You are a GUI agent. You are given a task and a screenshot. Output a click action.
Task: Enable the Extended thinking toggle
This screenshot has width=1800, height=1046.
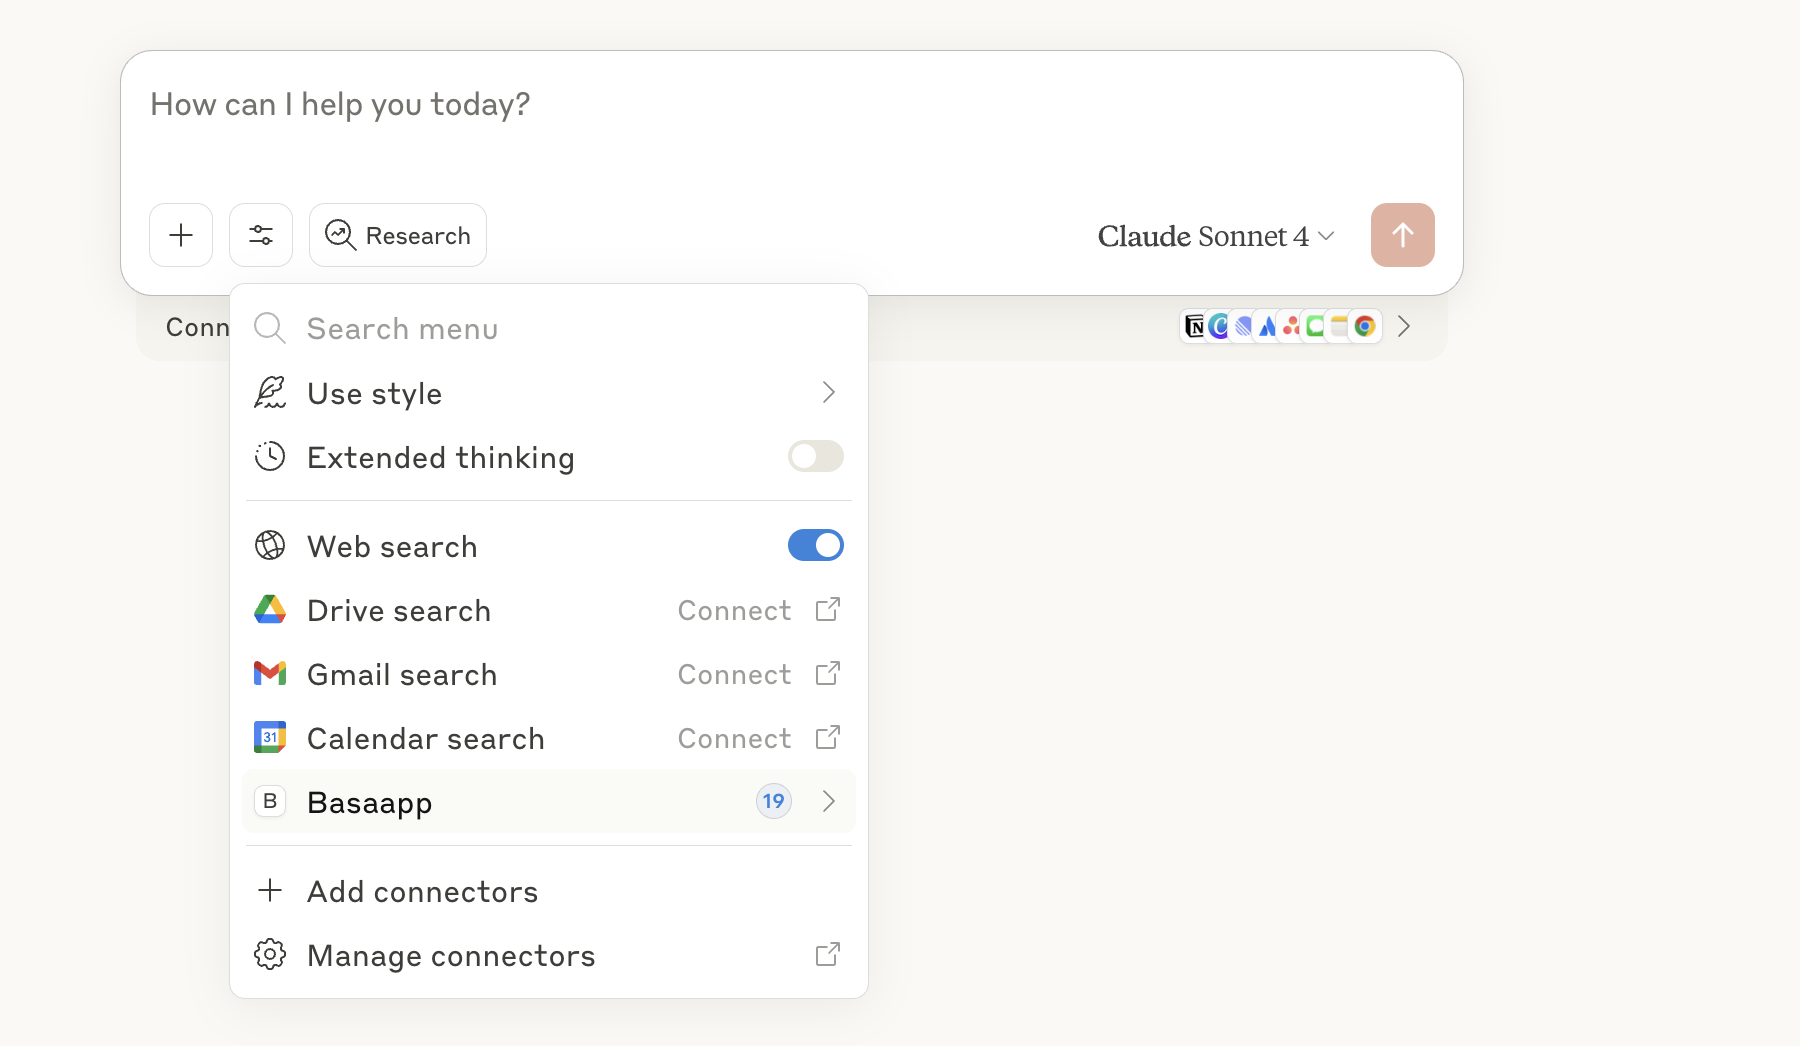815,457
